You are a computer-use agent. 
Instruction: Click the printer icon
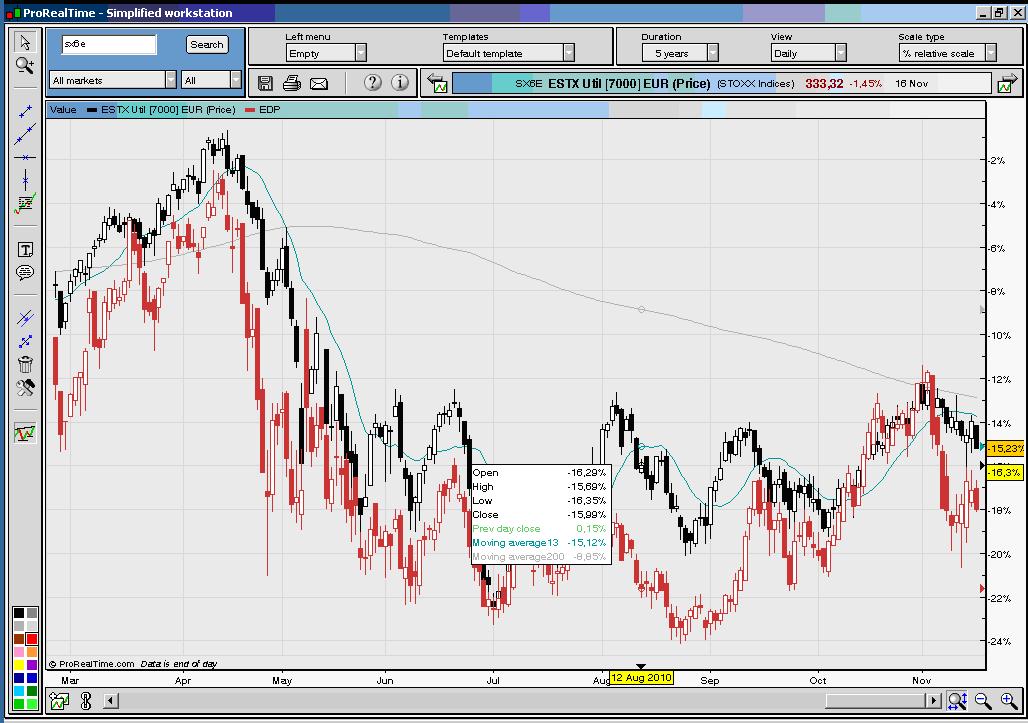point(292,83)
